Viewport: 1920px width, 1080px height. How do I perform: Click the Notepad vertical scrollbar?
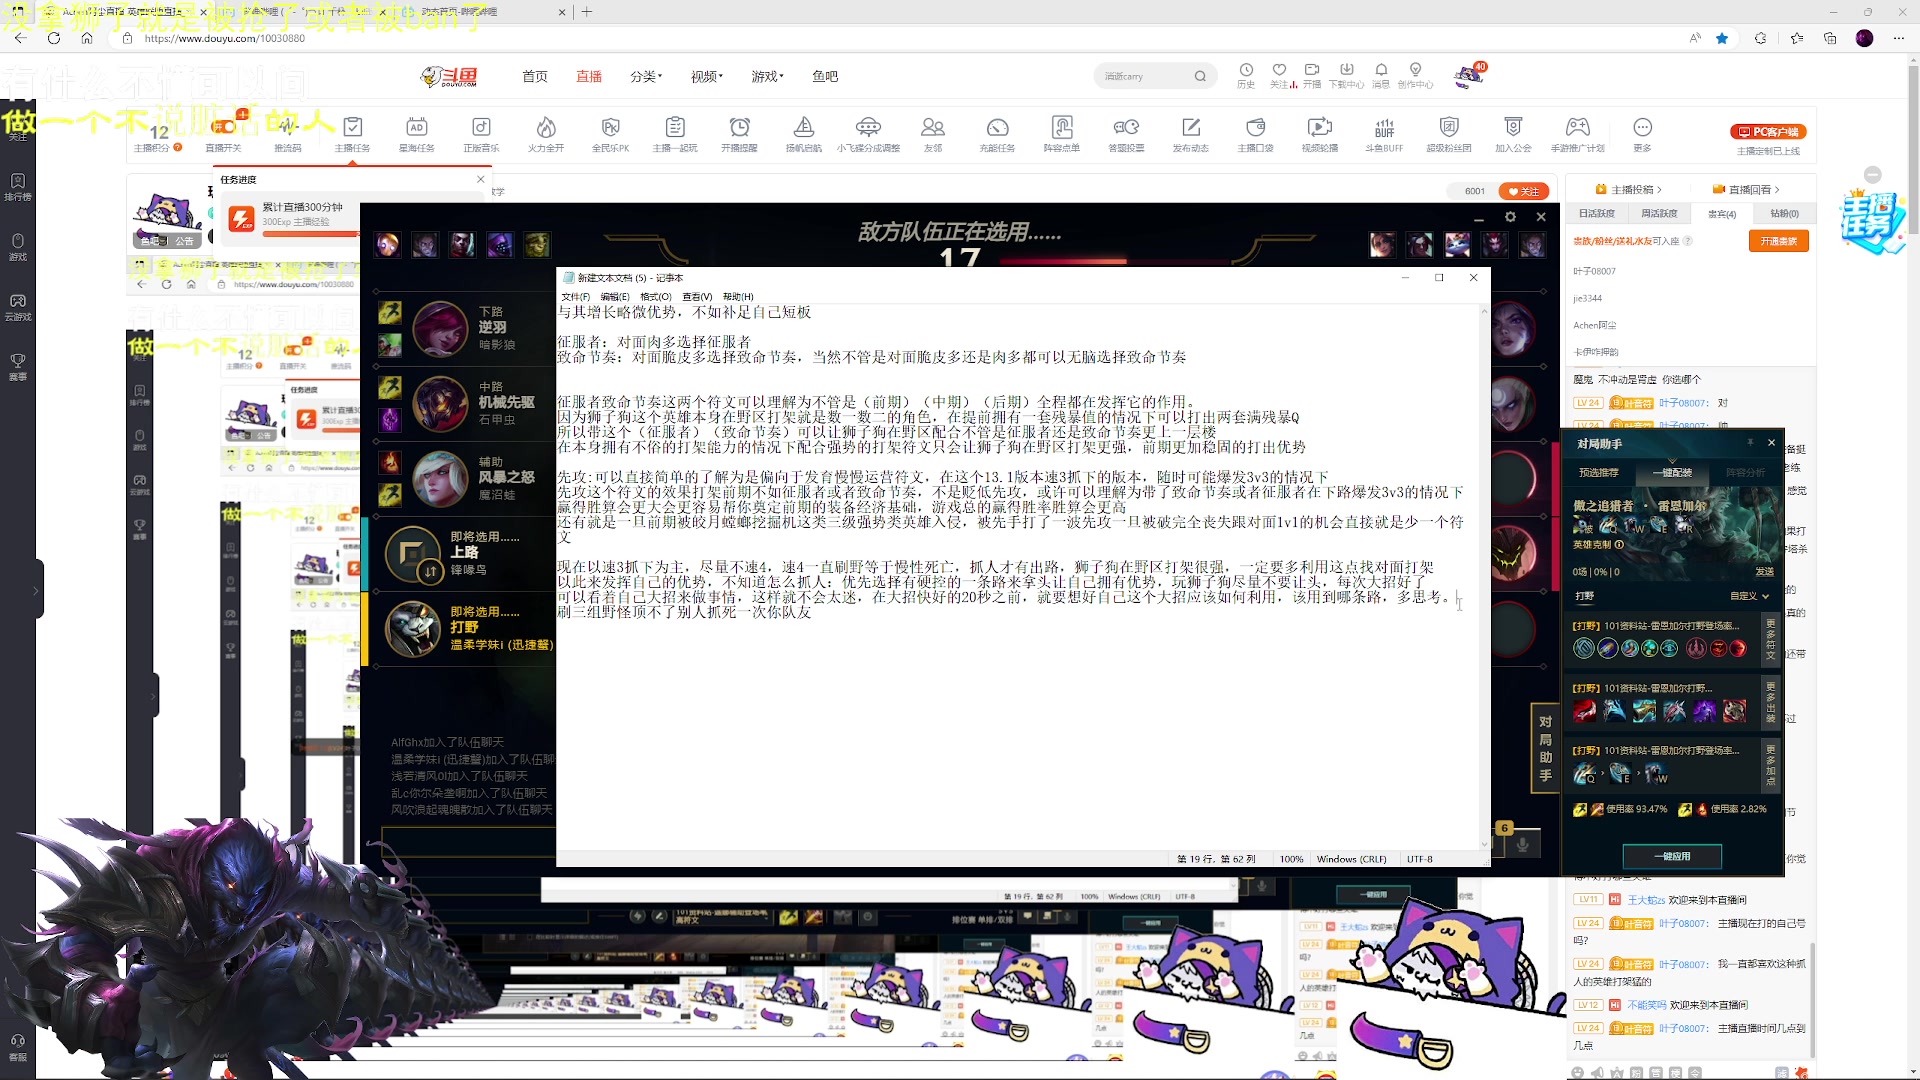(1484, 577)
